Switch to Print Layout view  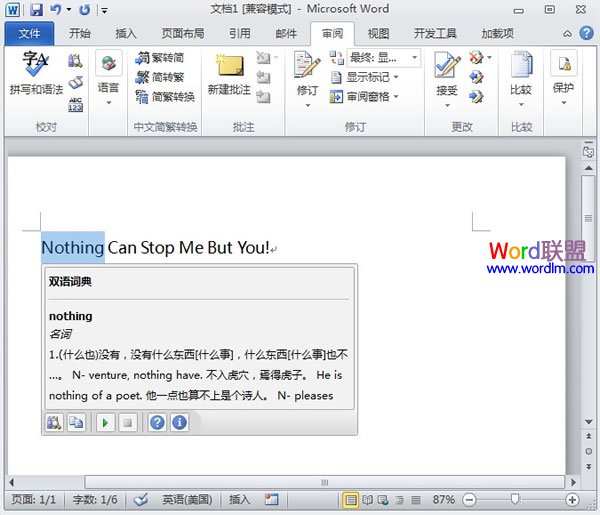click(351, 500)
